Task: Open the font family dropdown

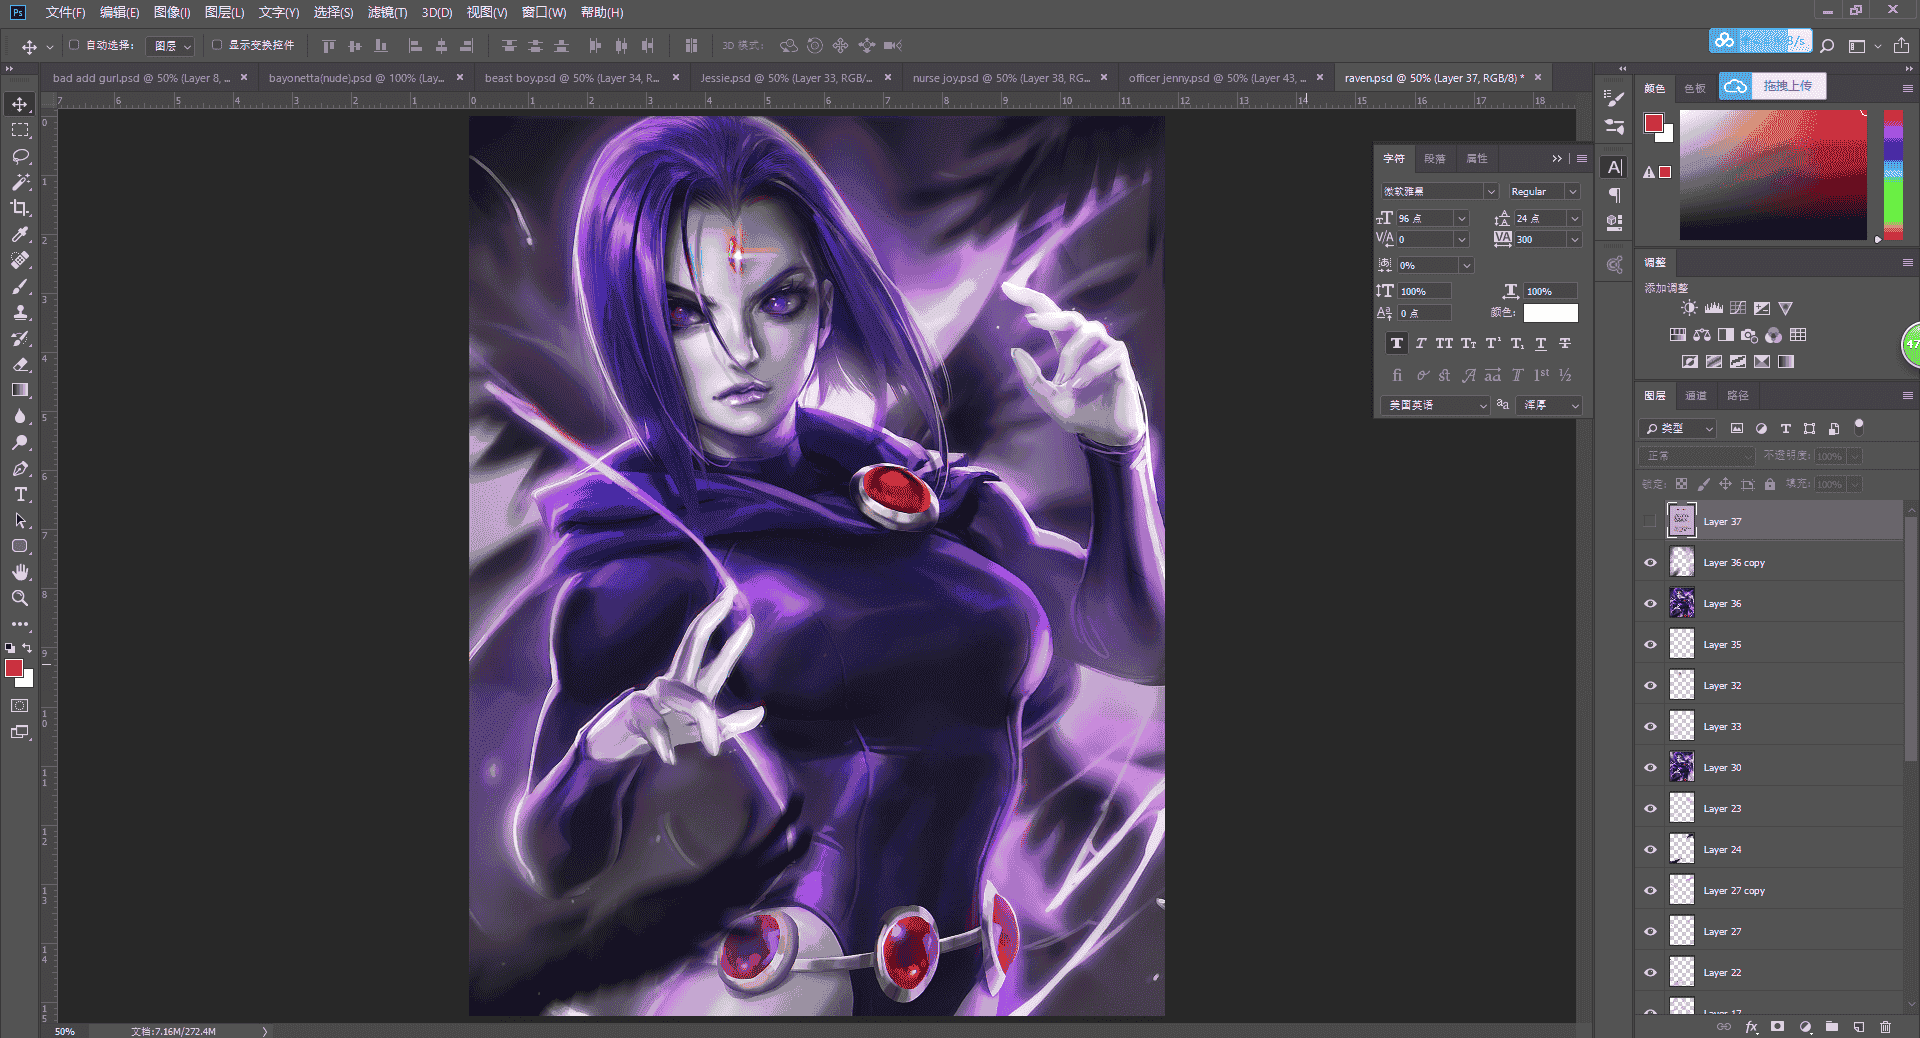Action: (x=1490, y=191)
